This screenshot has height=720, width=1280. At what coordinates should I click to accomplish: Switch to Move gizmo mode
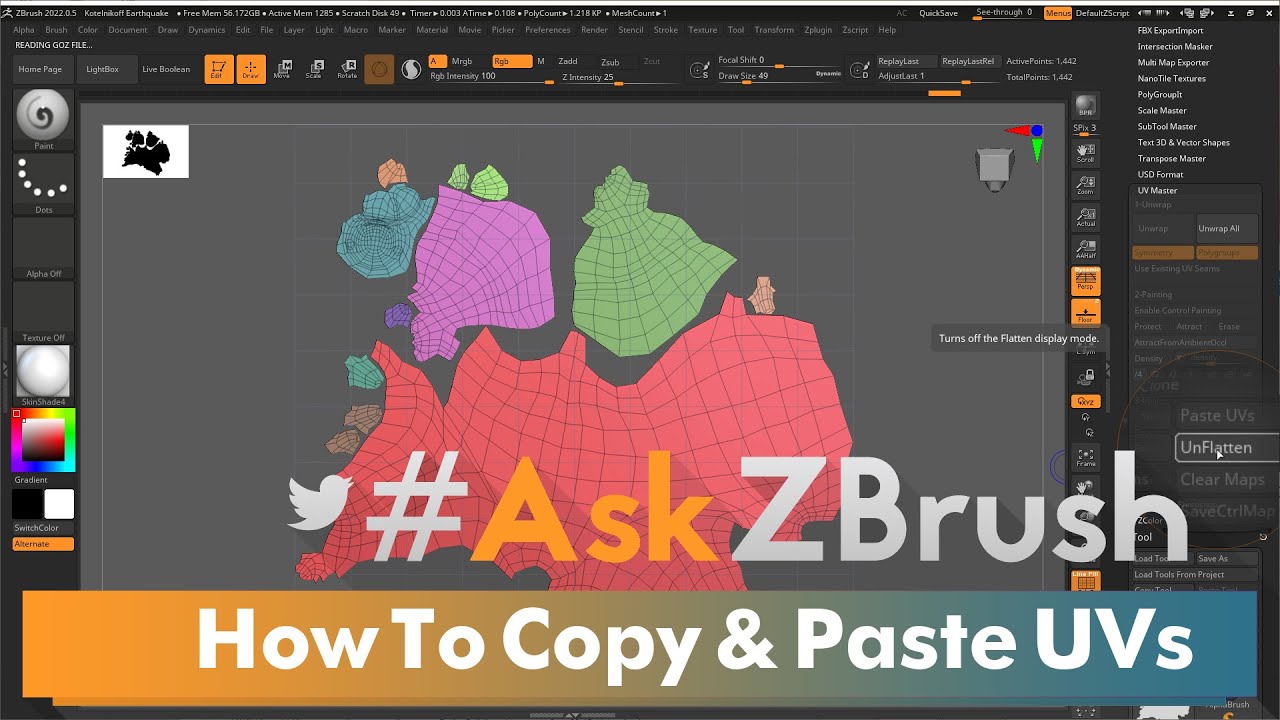tap(282, 69)
